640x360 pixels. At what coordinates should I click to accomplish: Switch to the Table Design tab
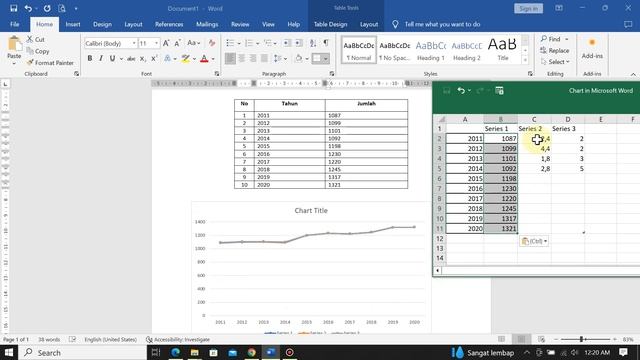click(x=330, y=24)
